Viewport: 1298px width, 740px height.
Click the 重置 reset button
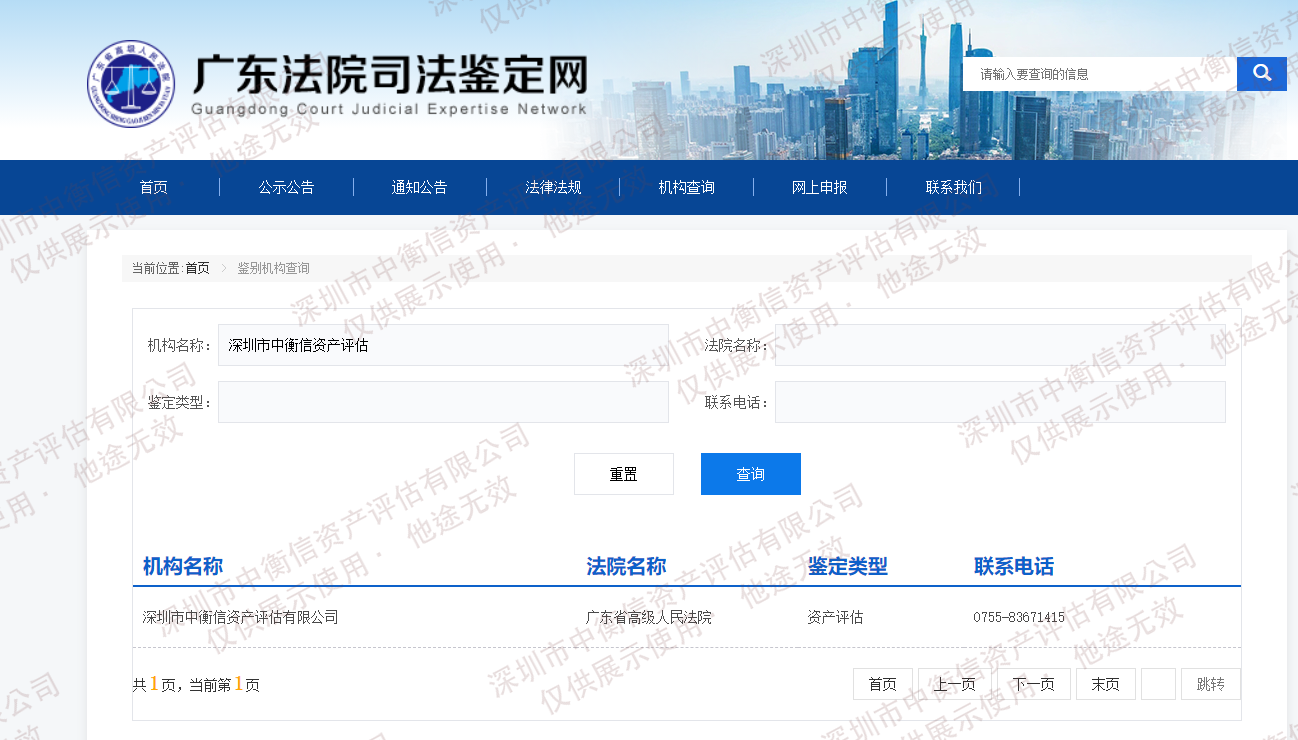click(624, 474)
